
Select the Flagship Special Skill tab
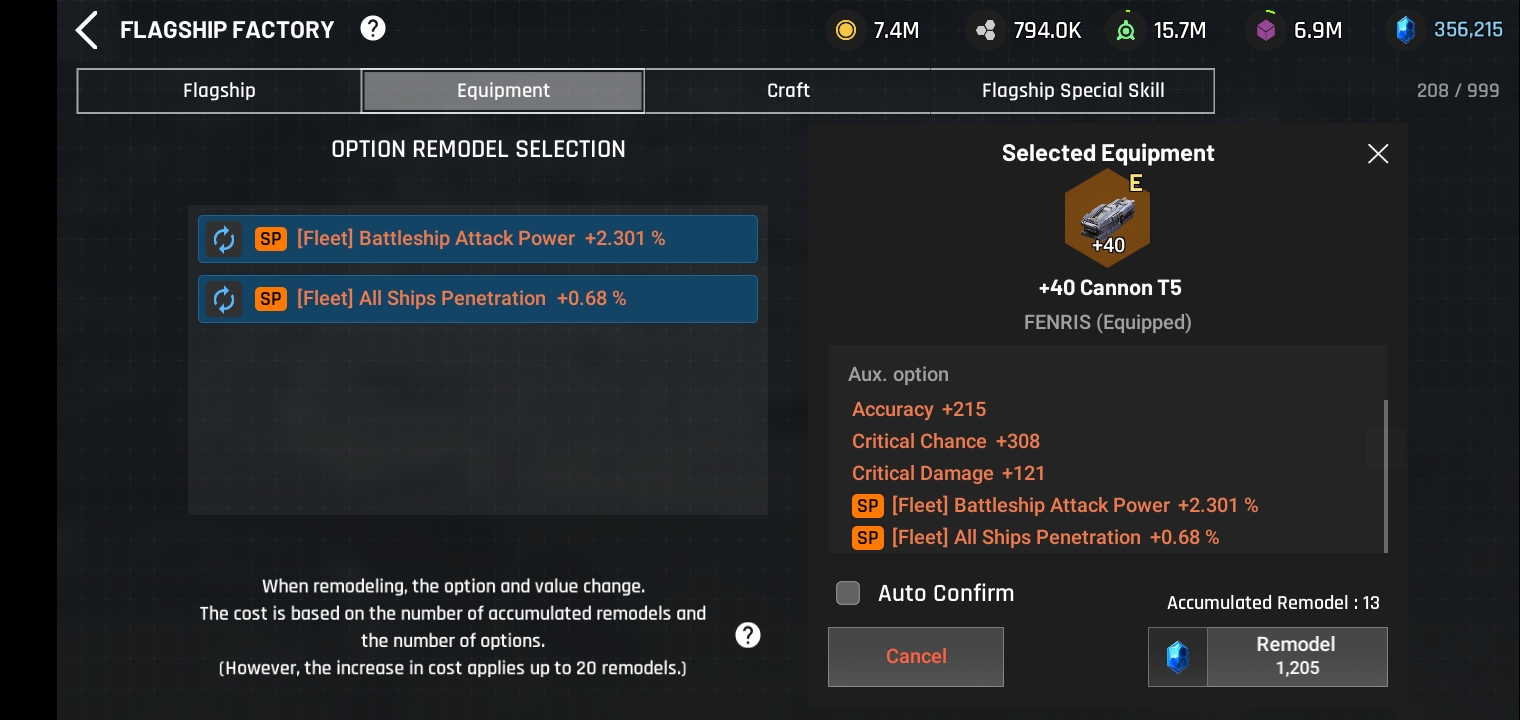pos(1073,91)
